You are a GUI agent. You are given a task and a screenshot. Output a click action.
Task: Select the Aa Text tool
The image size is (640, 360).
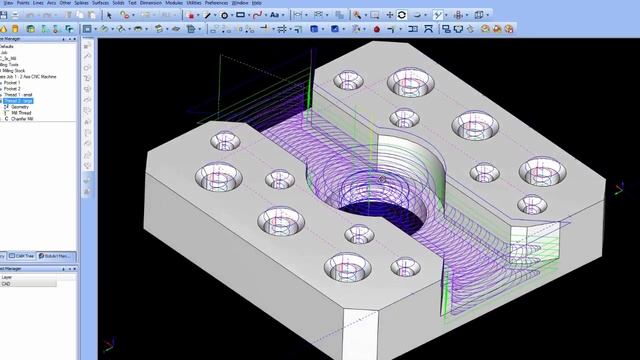point(274,15)
